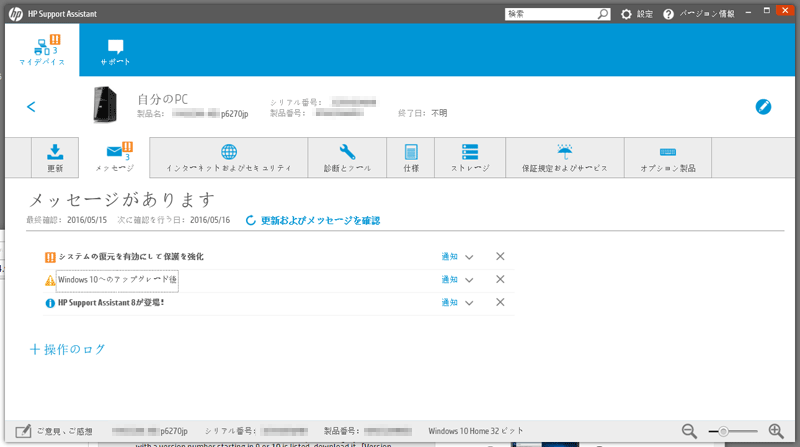Image resolution: width=800 pixels, height=447 pixels.
Task: Open the ストレージ tab
Action: (x=470, y=158)
